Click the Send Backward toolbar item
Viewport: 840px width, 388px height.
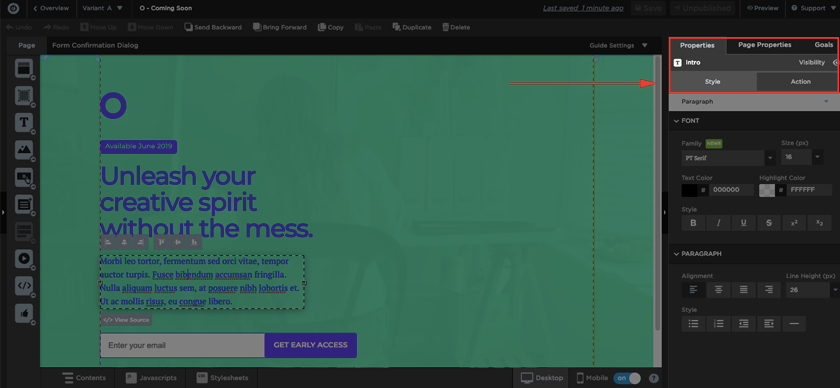click(213, 27)
